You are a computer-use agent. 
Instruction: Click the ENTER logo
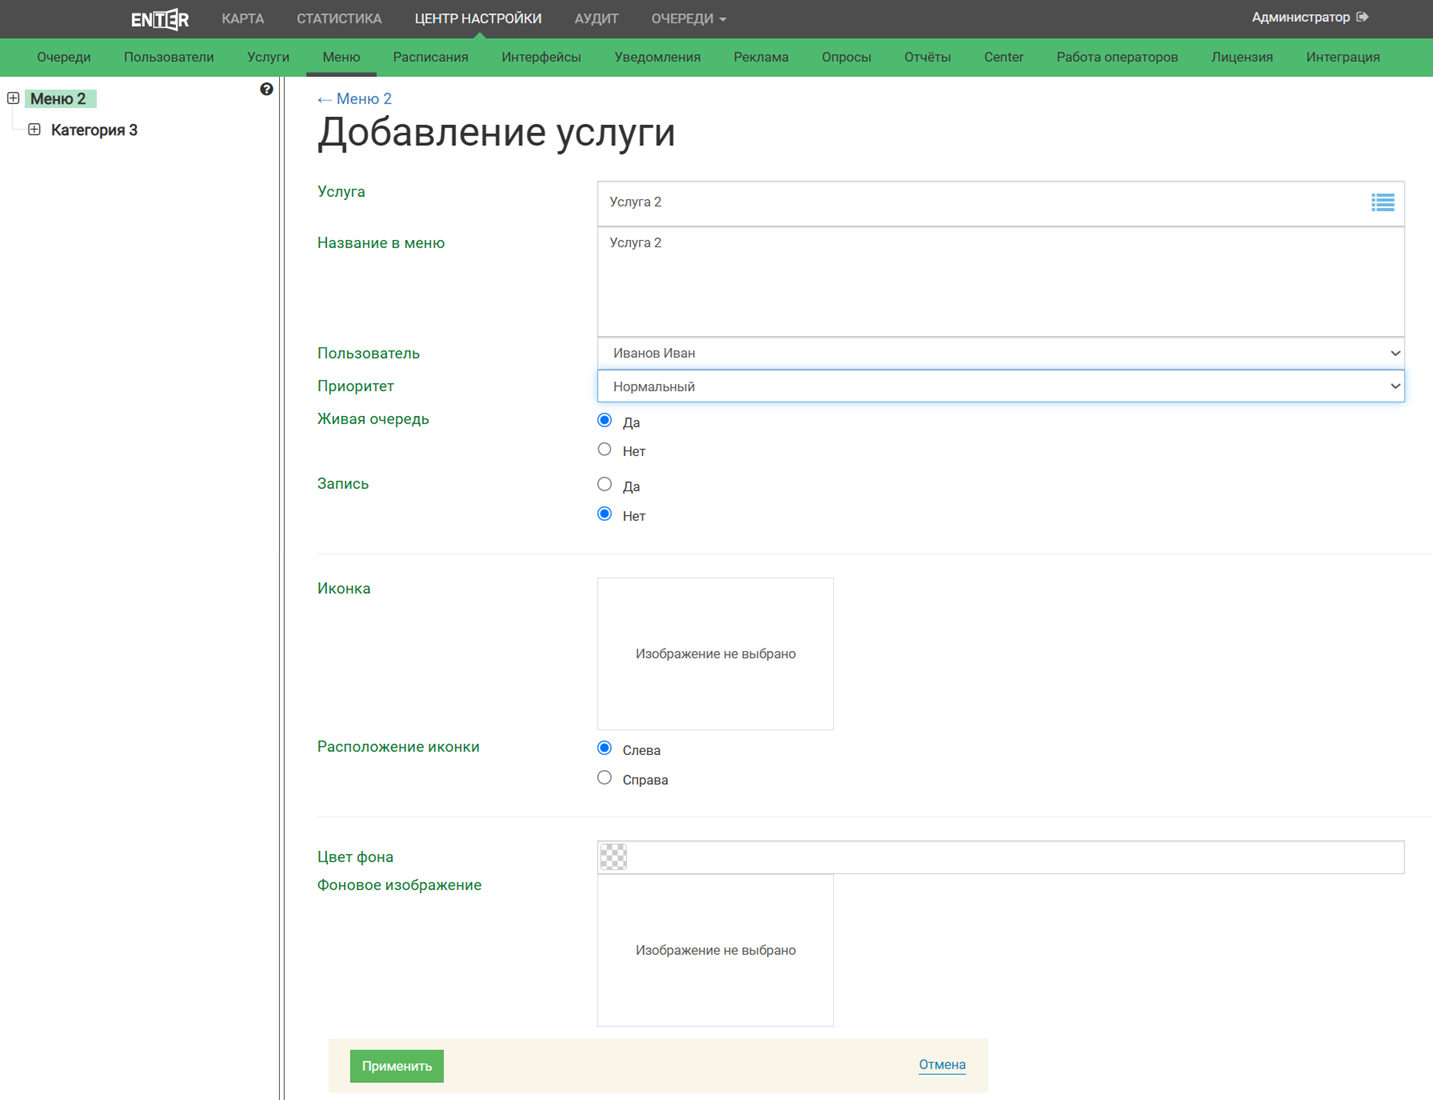160,19
